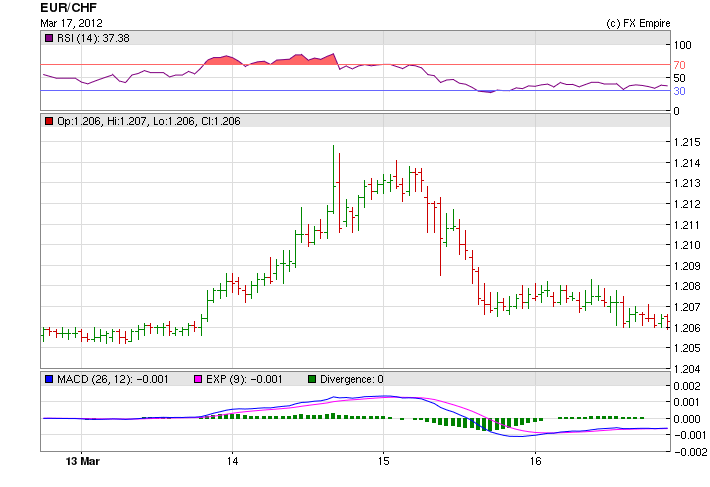Click the MACD 0.000 axis label
The width and height of the screenshot is (710, 487).
pos(687,419)
